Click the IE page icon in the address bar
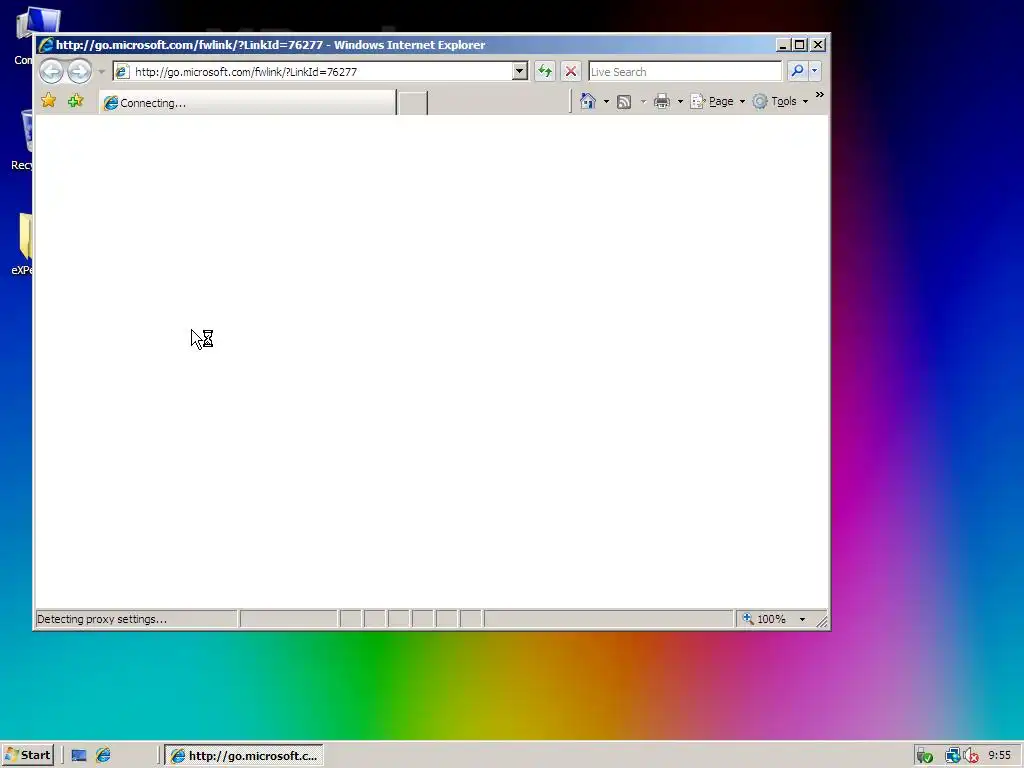1024x768 pixels. pyautogui.click(x=122, y=72)
